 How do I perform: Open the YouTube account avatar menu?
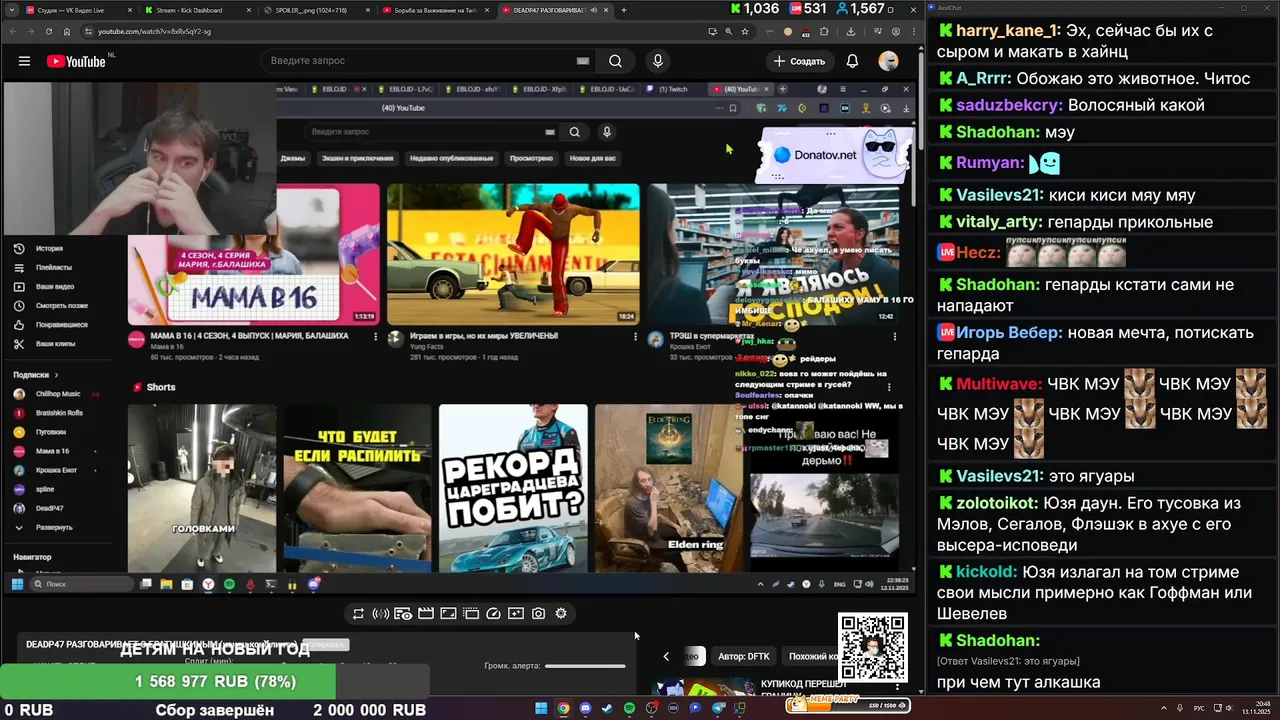[888, 61]
